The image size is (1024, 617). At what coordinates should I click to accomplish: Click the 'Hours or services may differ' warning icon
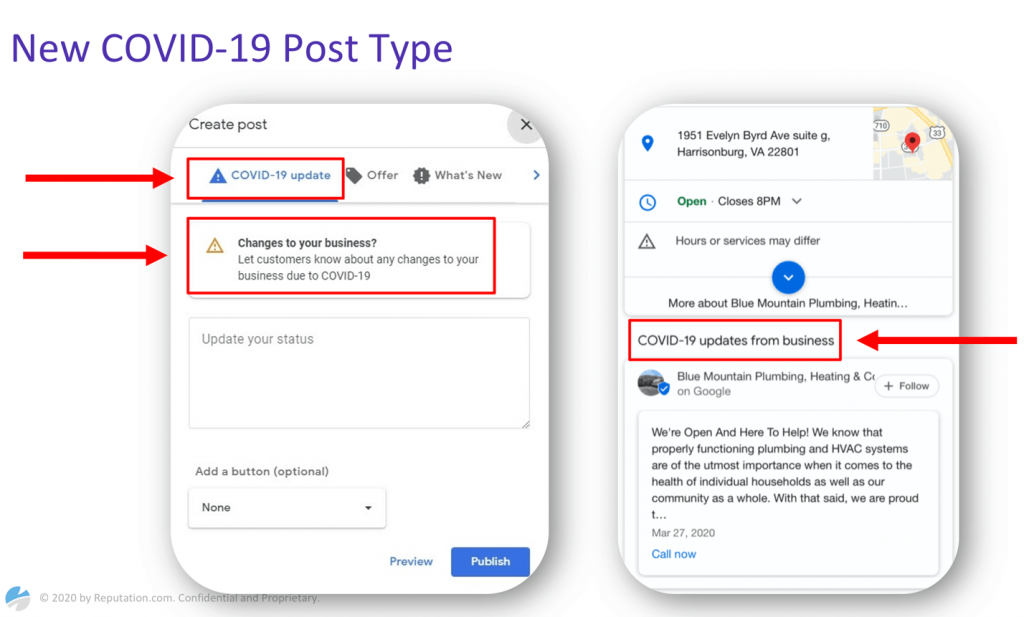[x=647, y=241]
